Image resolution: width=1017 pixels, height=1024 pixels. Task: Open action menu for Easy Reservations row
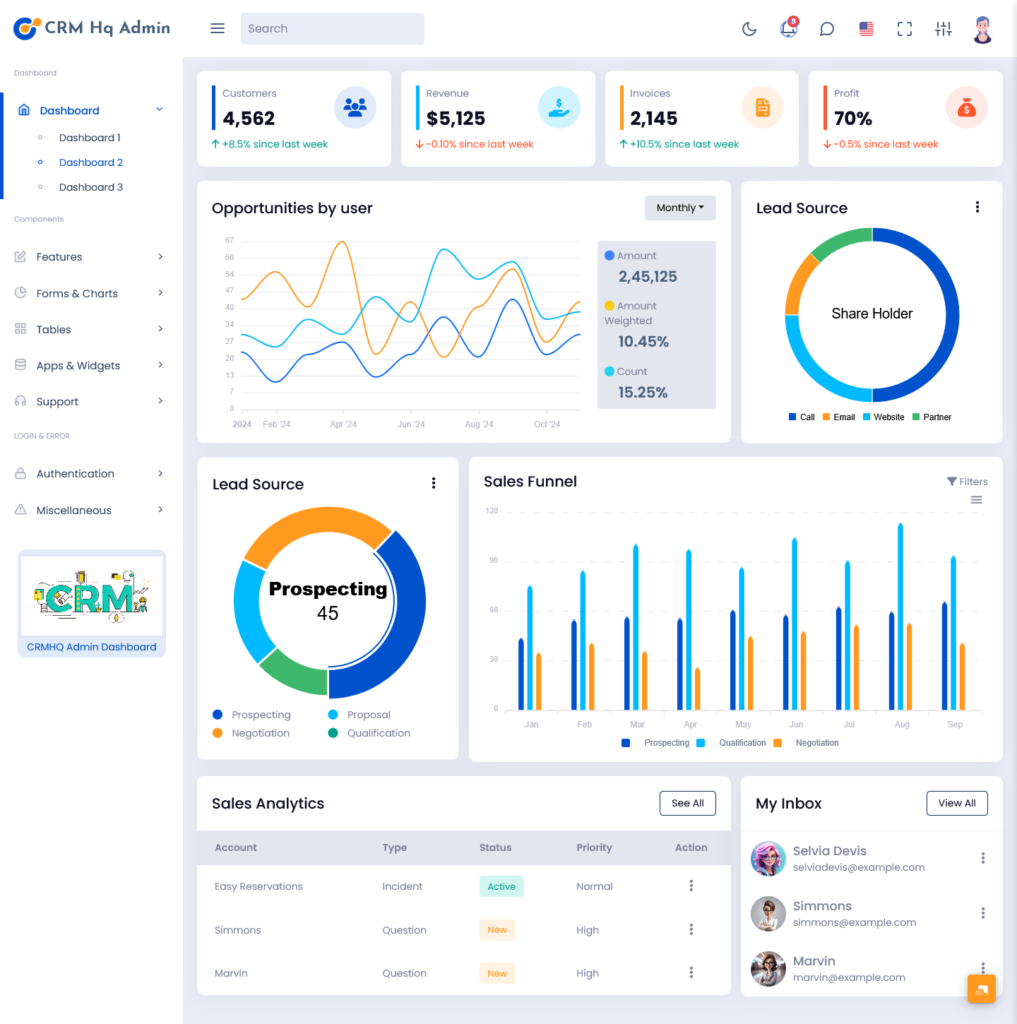point(691,886)
